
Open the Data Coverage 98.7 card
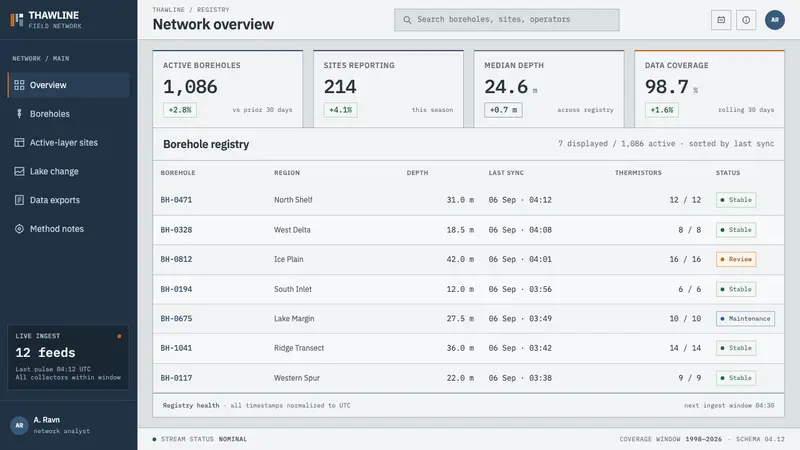pyautogui.click(x=709, y=89)
